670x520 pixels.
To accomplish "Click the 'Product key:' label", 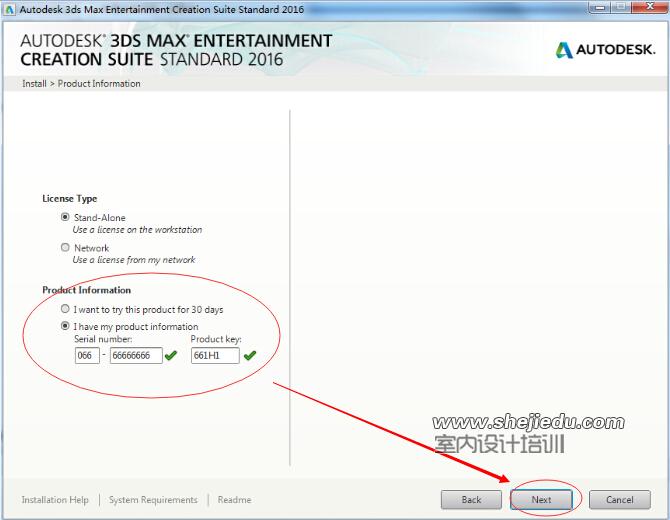I will 216,339.
